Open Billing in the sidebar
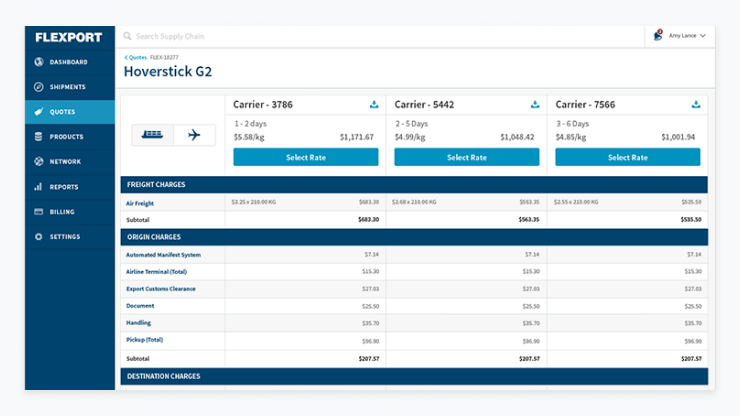The image size is (740, 416). point(70,212)
